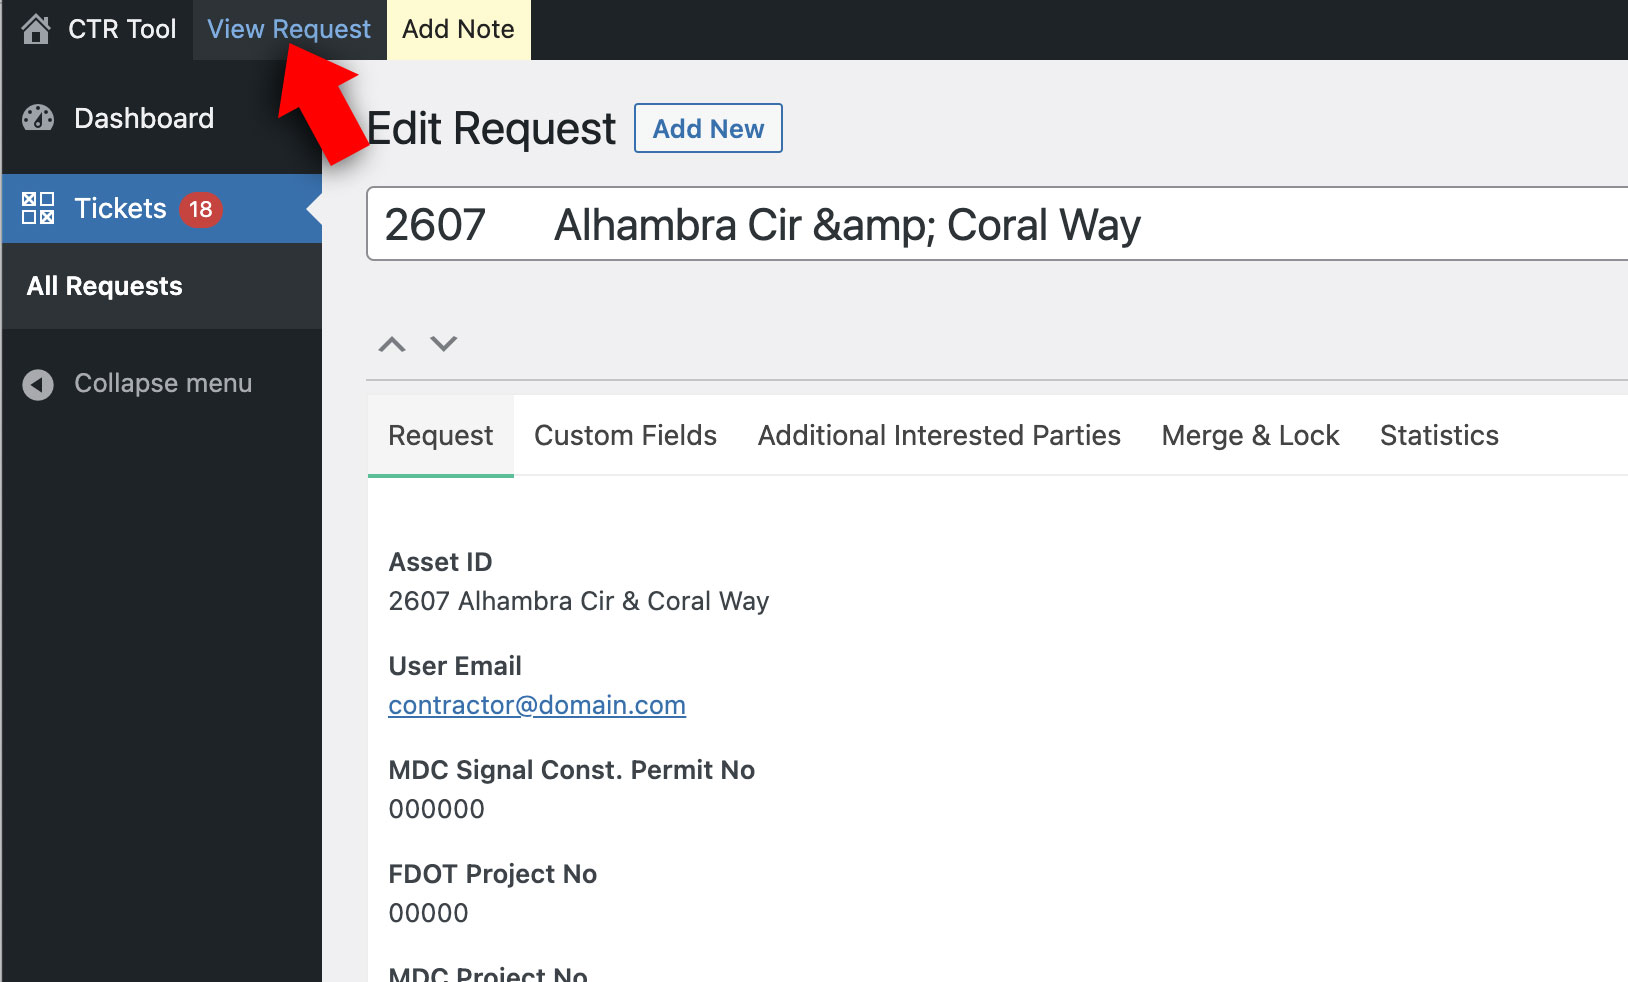Image resolution: width=1628 pixels, height=982 pixels.
Task: Click the Tickets icon in the sidebar
Action: (37, 208)
